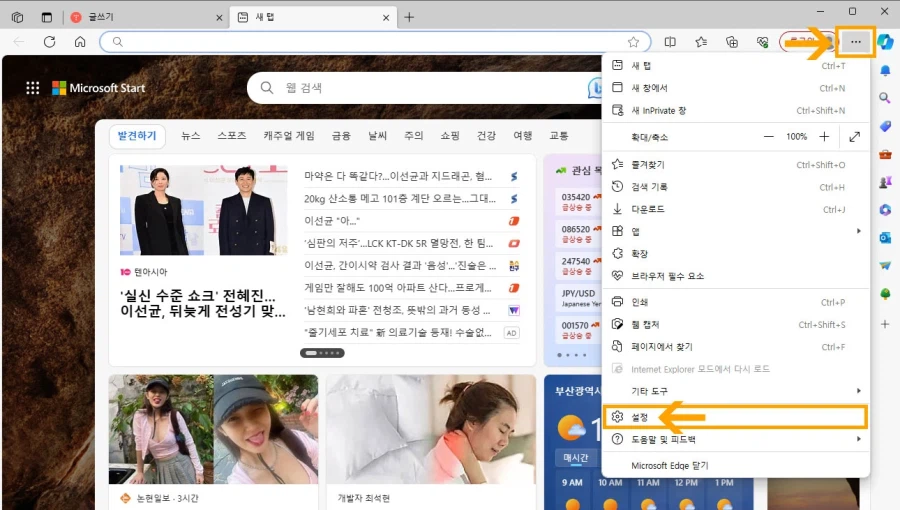Zoom out with the minus button
This screenshot has height=510, width=900.
pyautogui.click(x=769, y=137)
